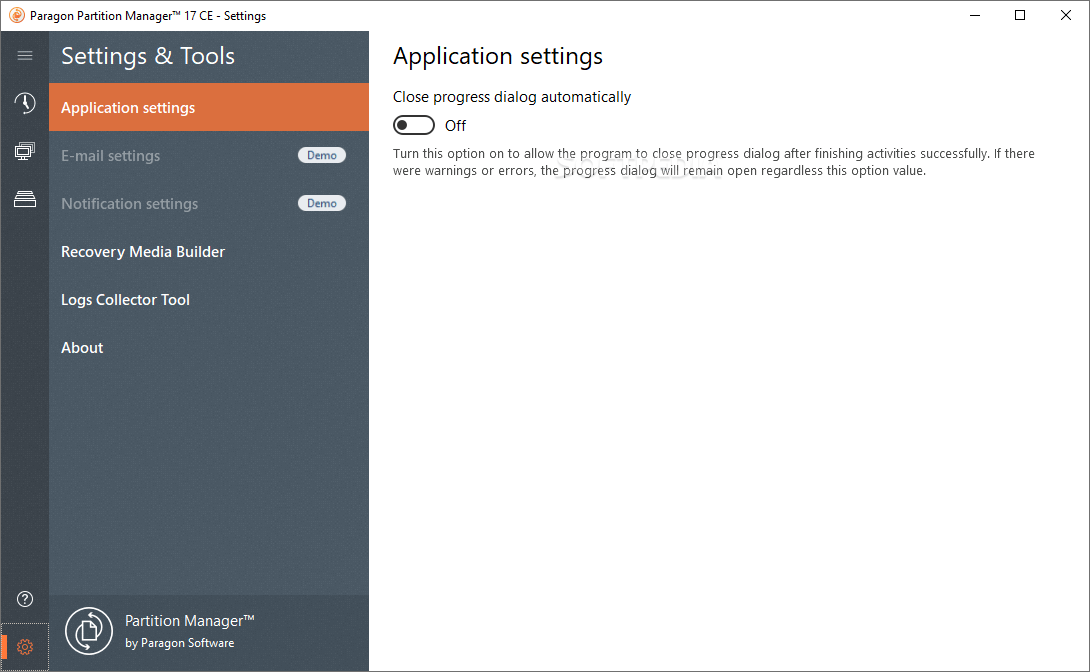Open disk list via drives icon

point(24,199)
